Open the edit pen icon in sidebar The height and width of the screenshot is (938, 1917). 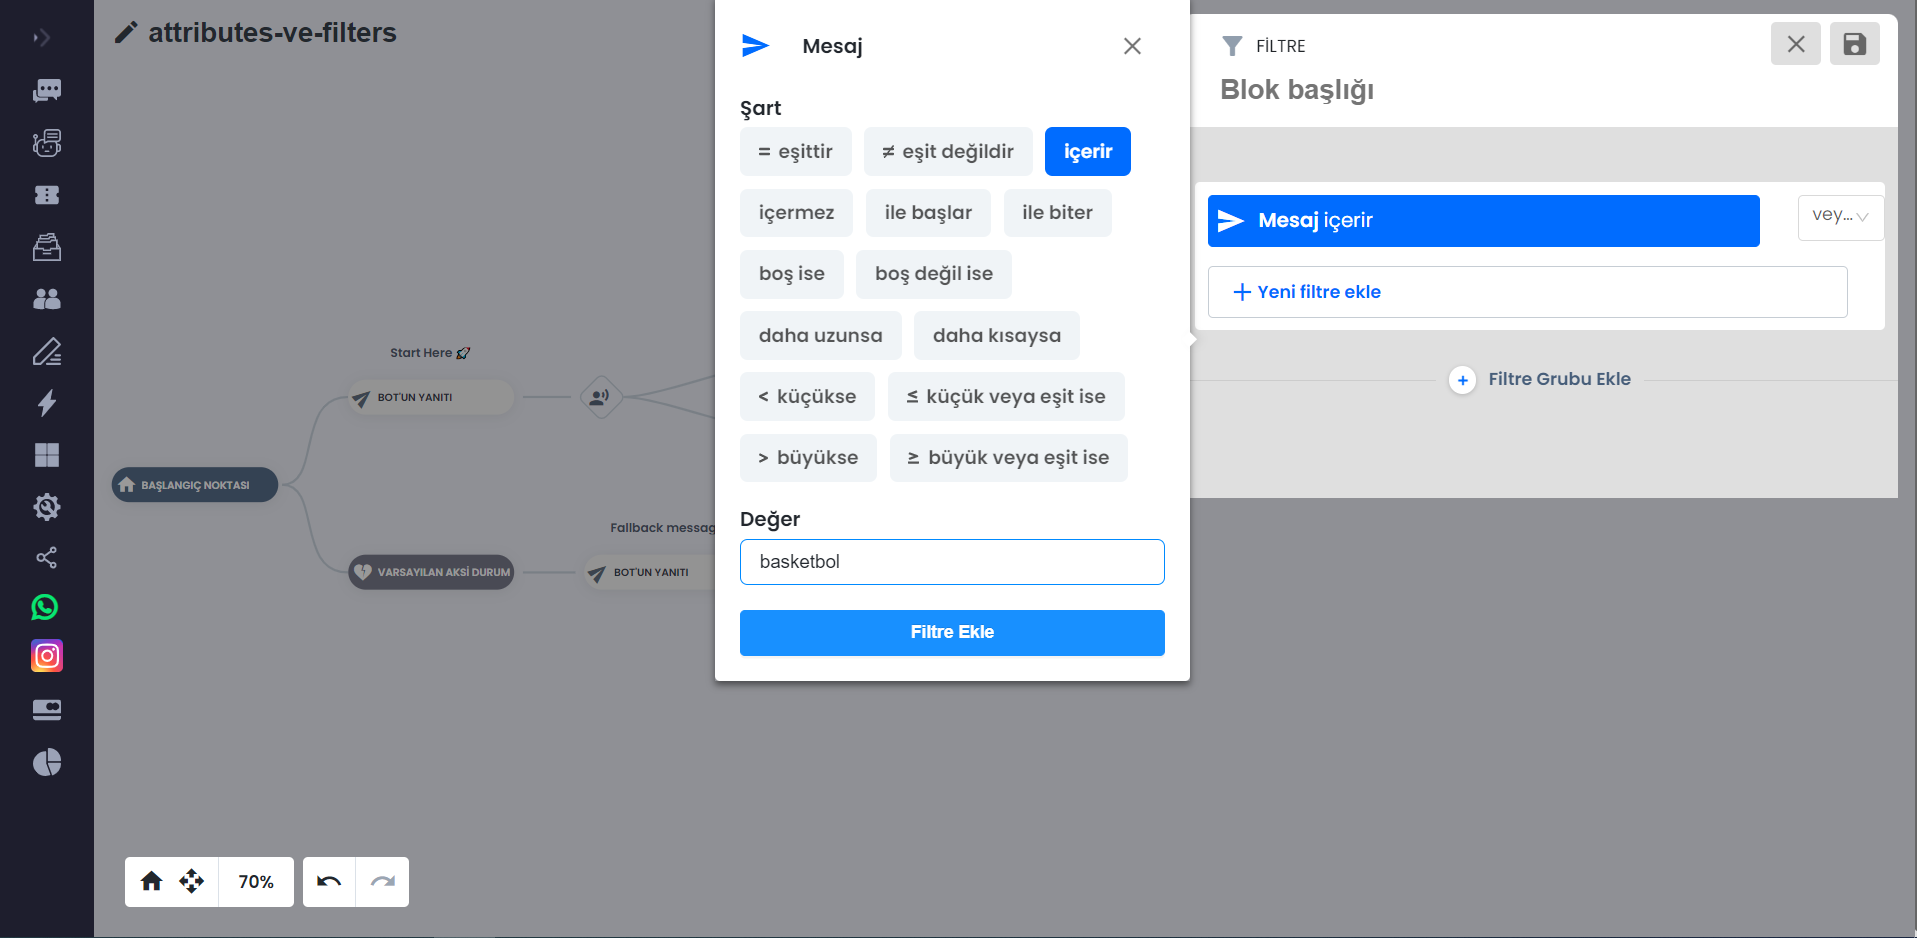click(47, 351)
